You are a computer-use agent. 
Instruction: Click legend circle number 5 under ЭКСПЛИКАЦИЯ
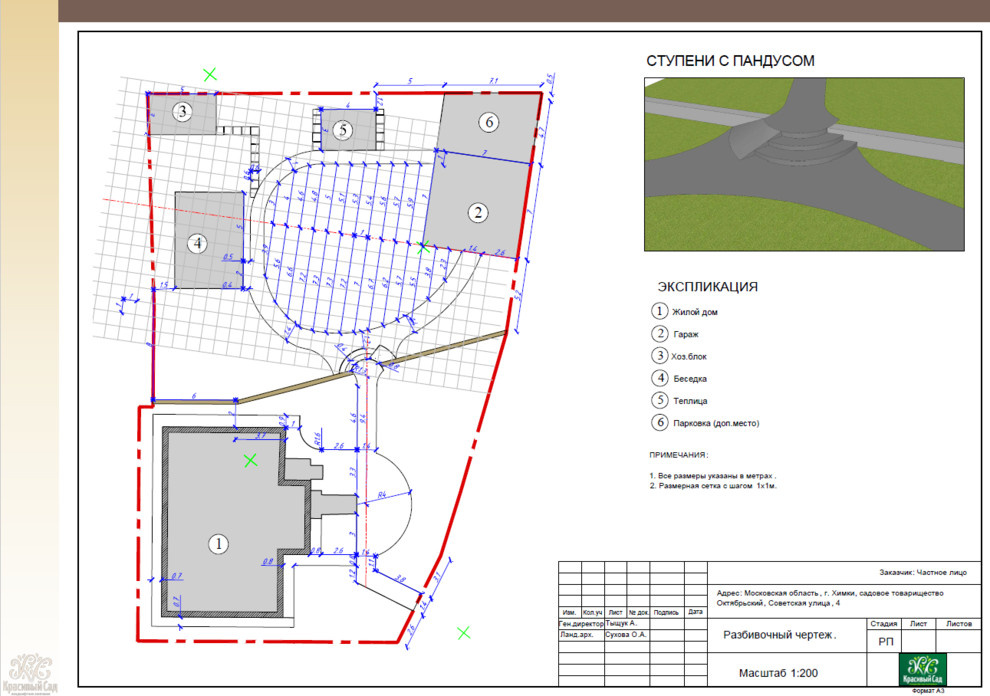tap(659, 400)
